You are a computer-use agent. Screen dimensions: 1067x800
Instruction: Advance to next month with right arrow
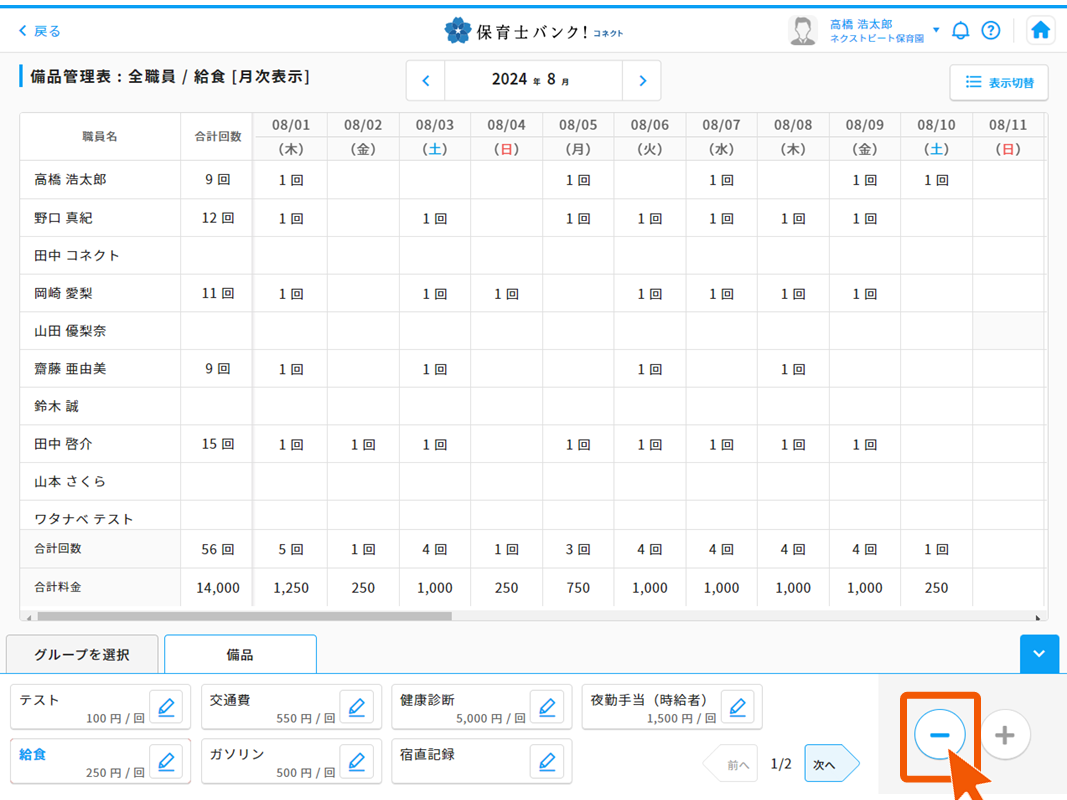(642, 79)
